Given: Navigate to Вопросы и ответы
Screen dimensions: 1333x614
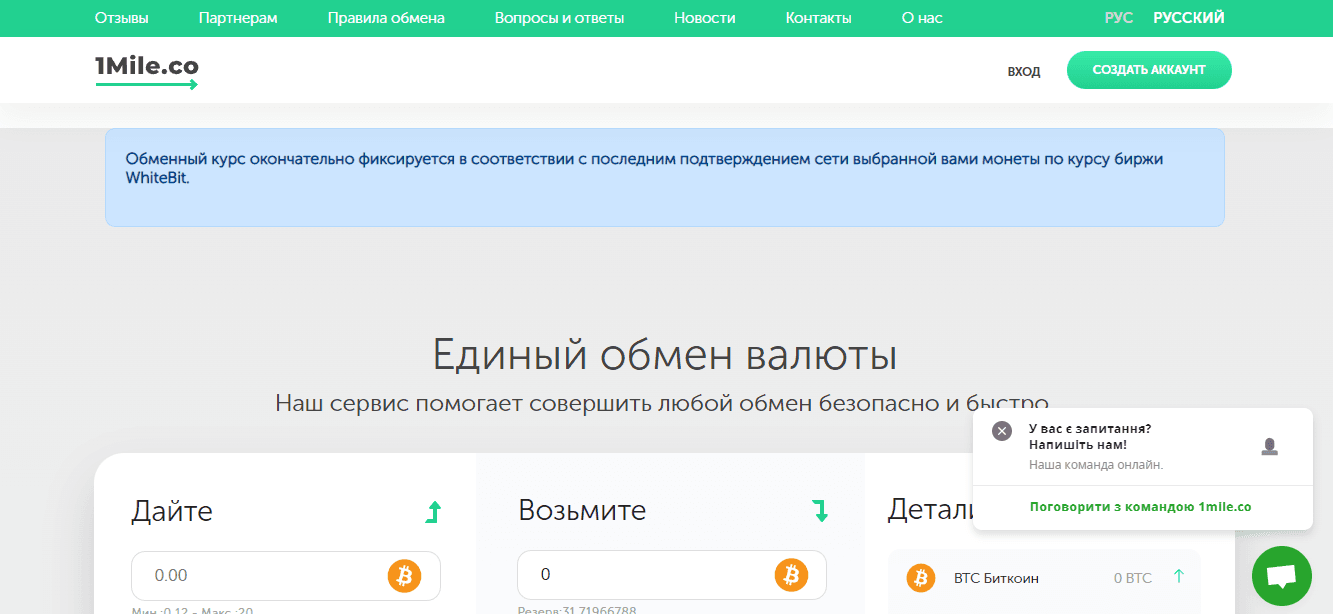Looking at the screenshot, I should [x=559, y=18].
